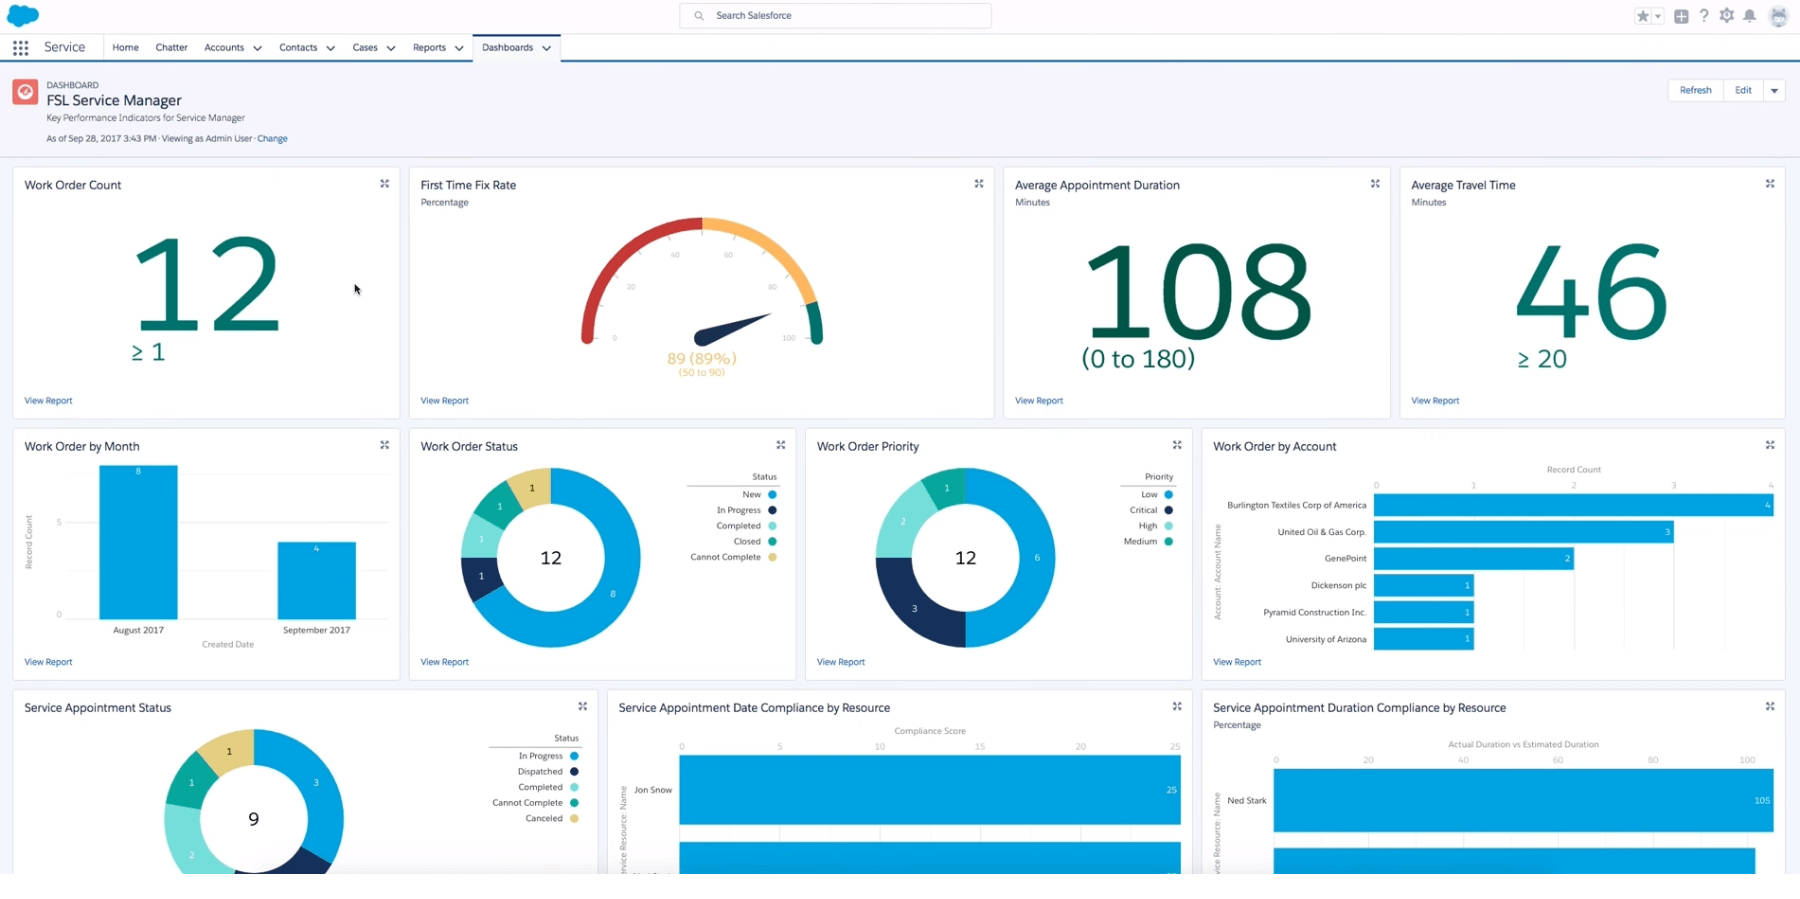Click the red dashboard gauge icon
This screenshot has width=1800, height=899.
pos(25,92)
